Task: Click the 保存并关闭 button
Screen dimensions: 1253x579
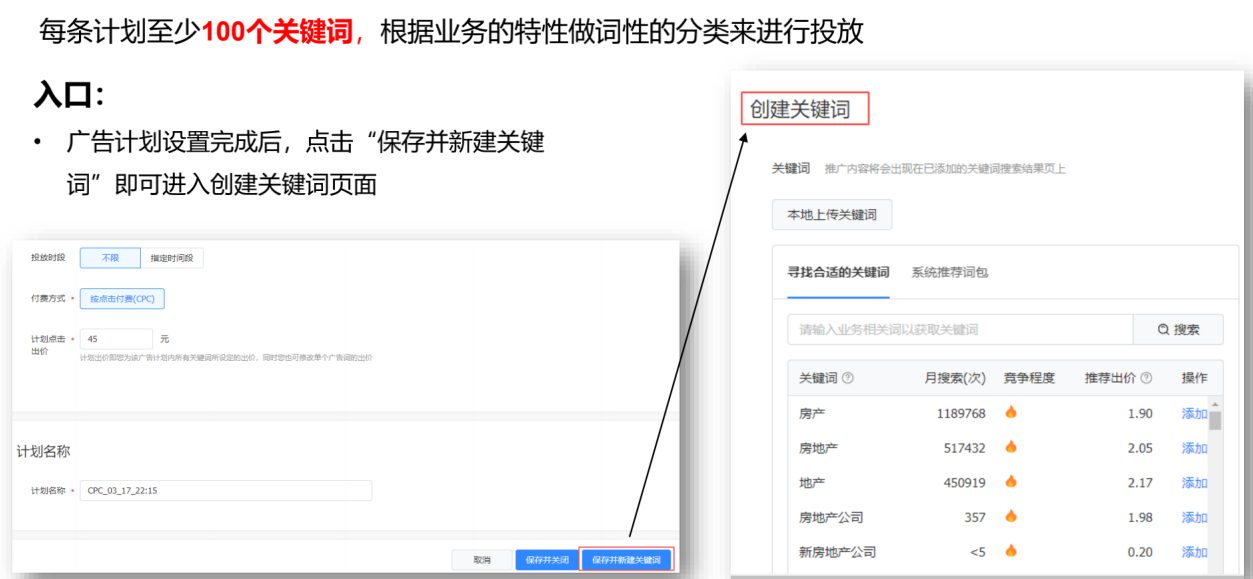Action: [x=547, y=560]
